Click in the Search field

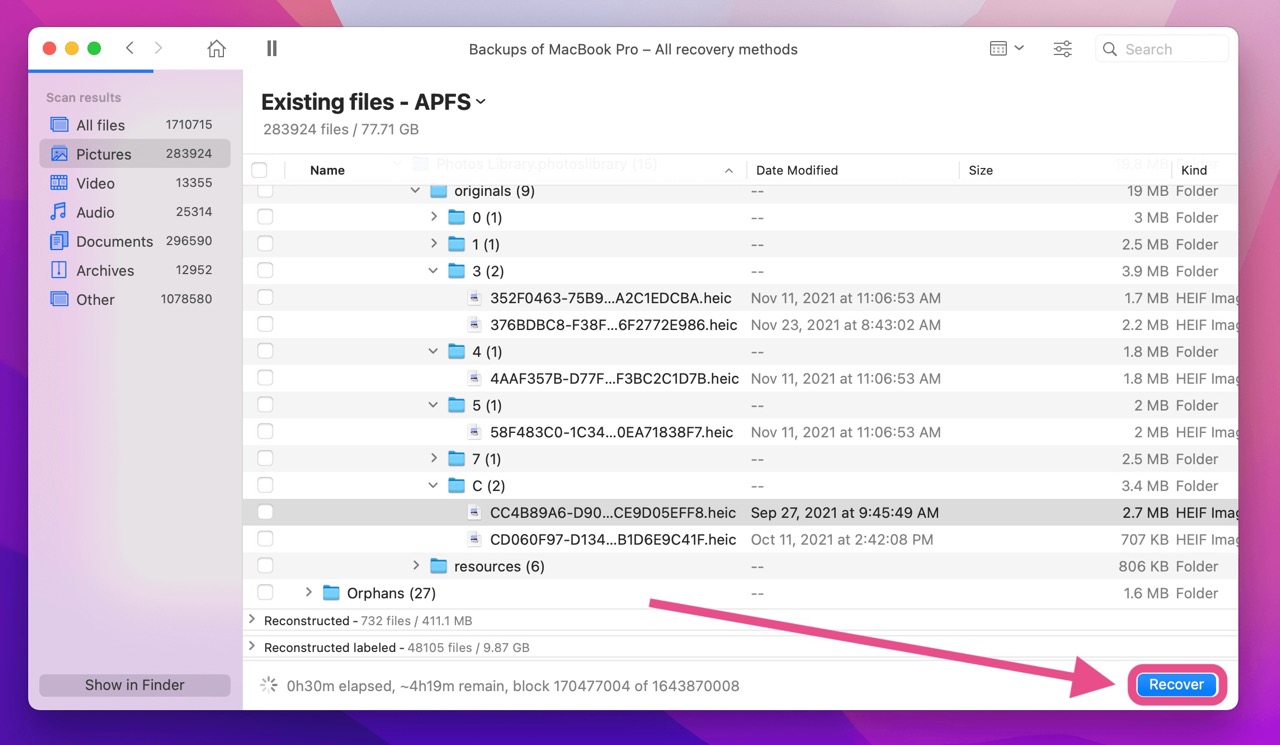pyautogui.click(x=1162, y=49)
